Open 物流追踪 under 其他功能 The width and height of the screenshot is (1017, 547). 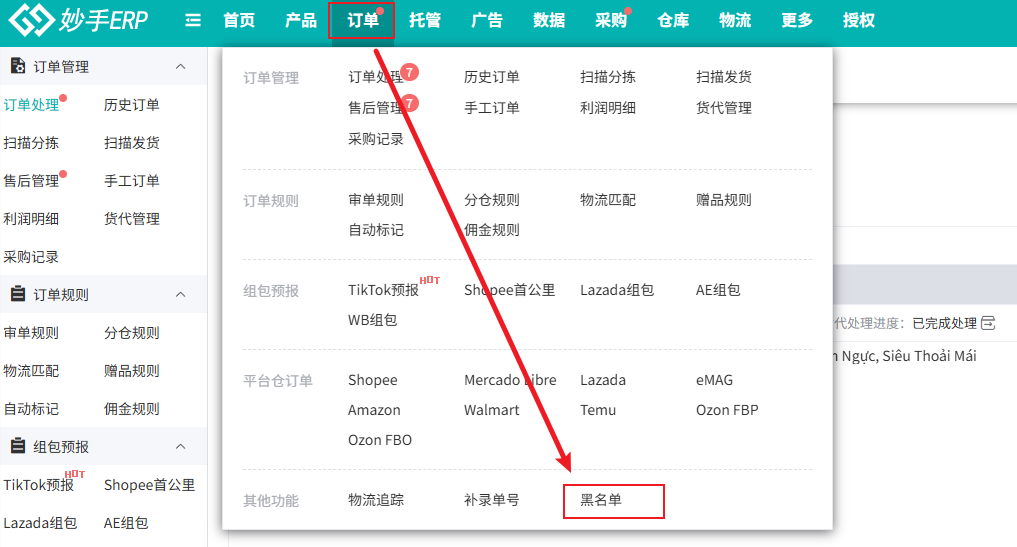point(376,499)
